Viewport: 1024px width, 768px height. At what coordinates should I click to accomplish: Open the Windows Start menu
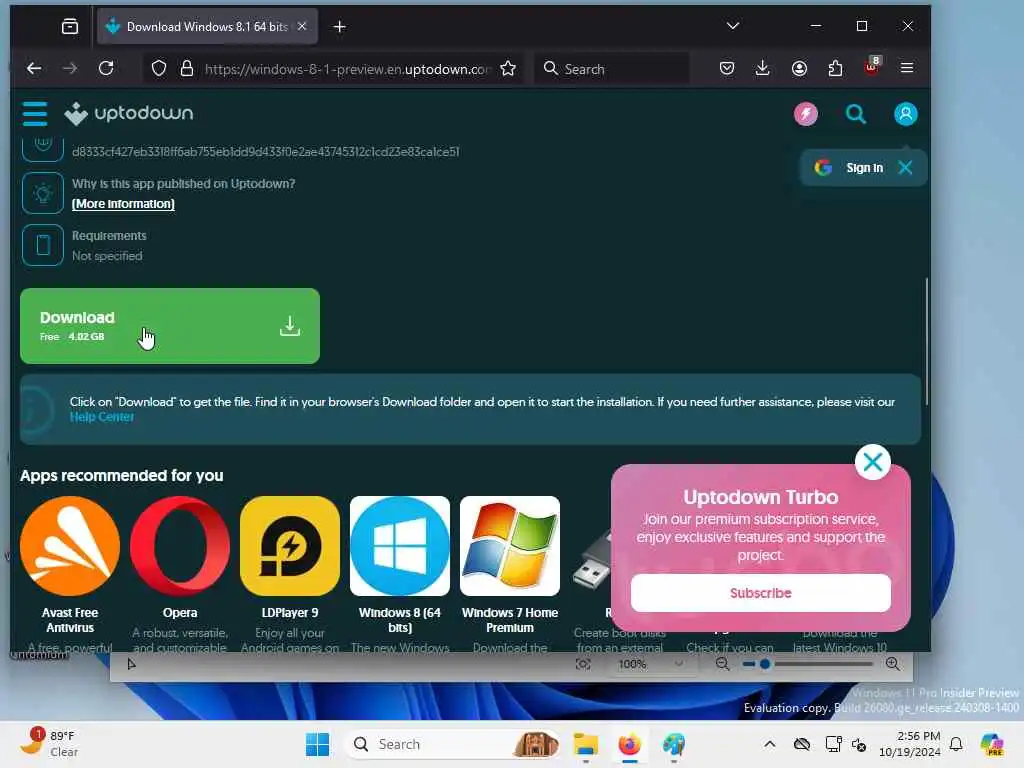317,744
